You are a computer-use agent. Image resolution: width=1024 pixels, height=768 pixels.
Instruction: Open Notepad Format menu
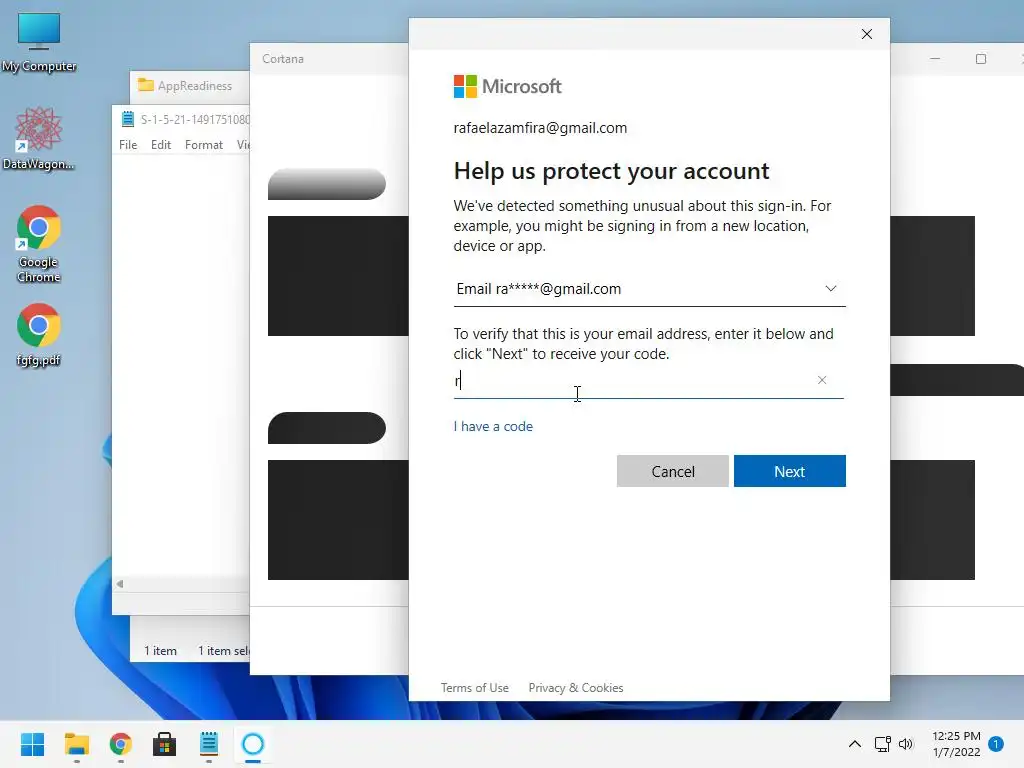(204, 145)
